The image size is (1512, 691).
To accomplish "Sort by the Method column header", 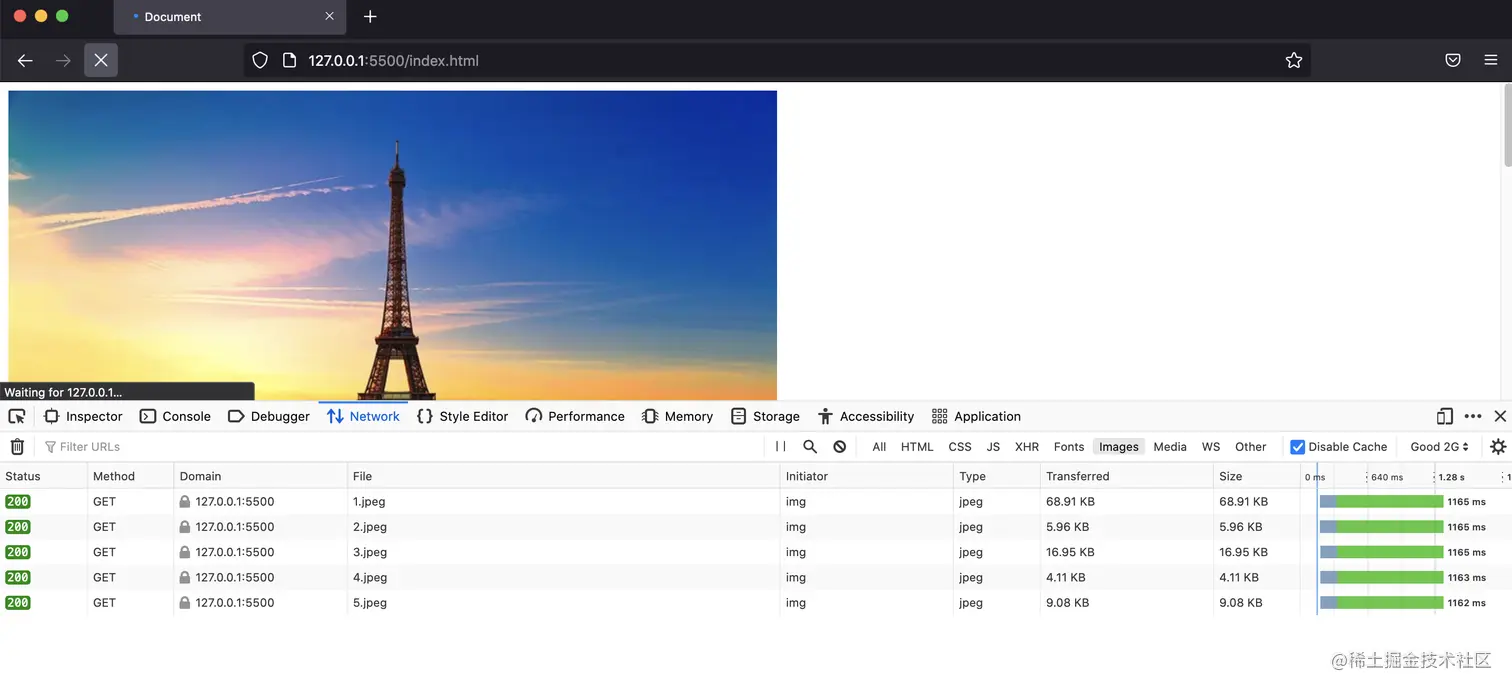I will pos(130,476).
